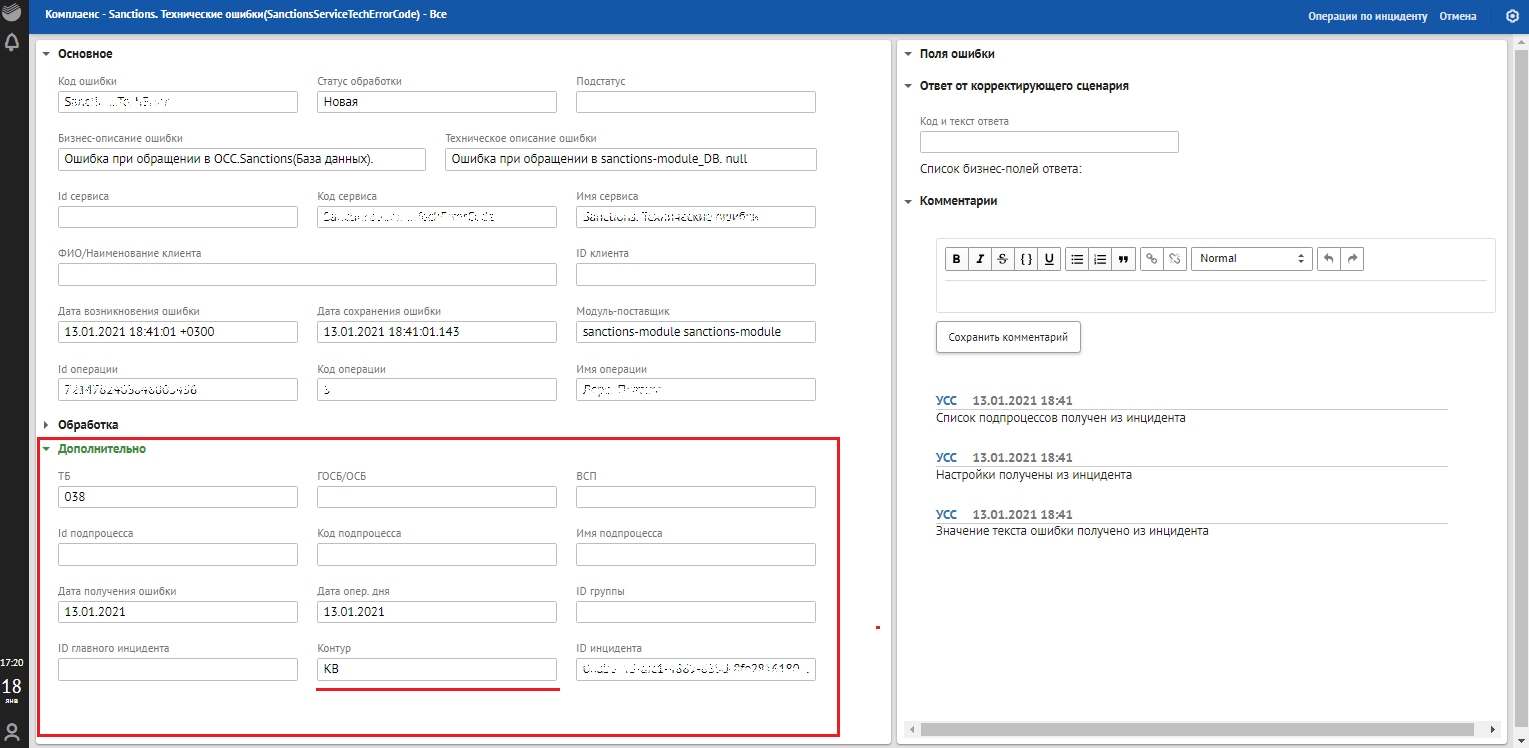Toggle italic formatting in comment editor
The height and width of the screenshot is (748, 1529).
pyautogui.click(x=980, y=259)
